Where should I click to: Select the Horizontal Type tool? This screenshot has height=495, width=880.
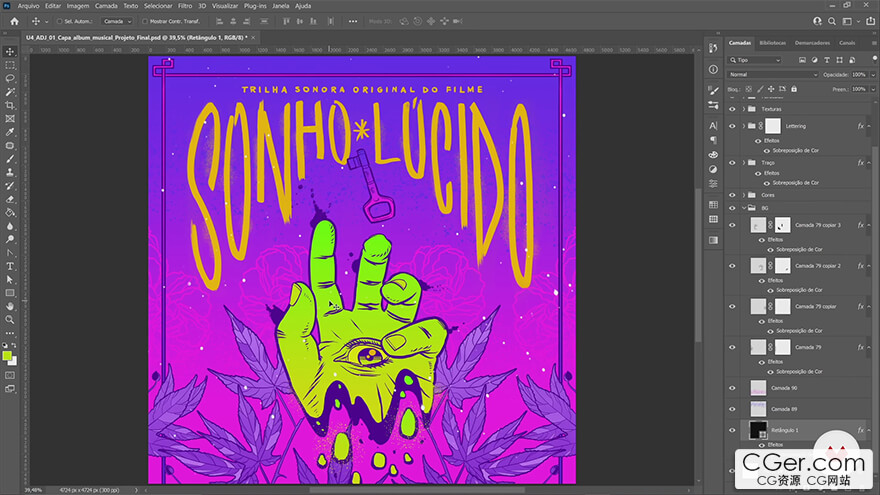(x=10, y=266)
